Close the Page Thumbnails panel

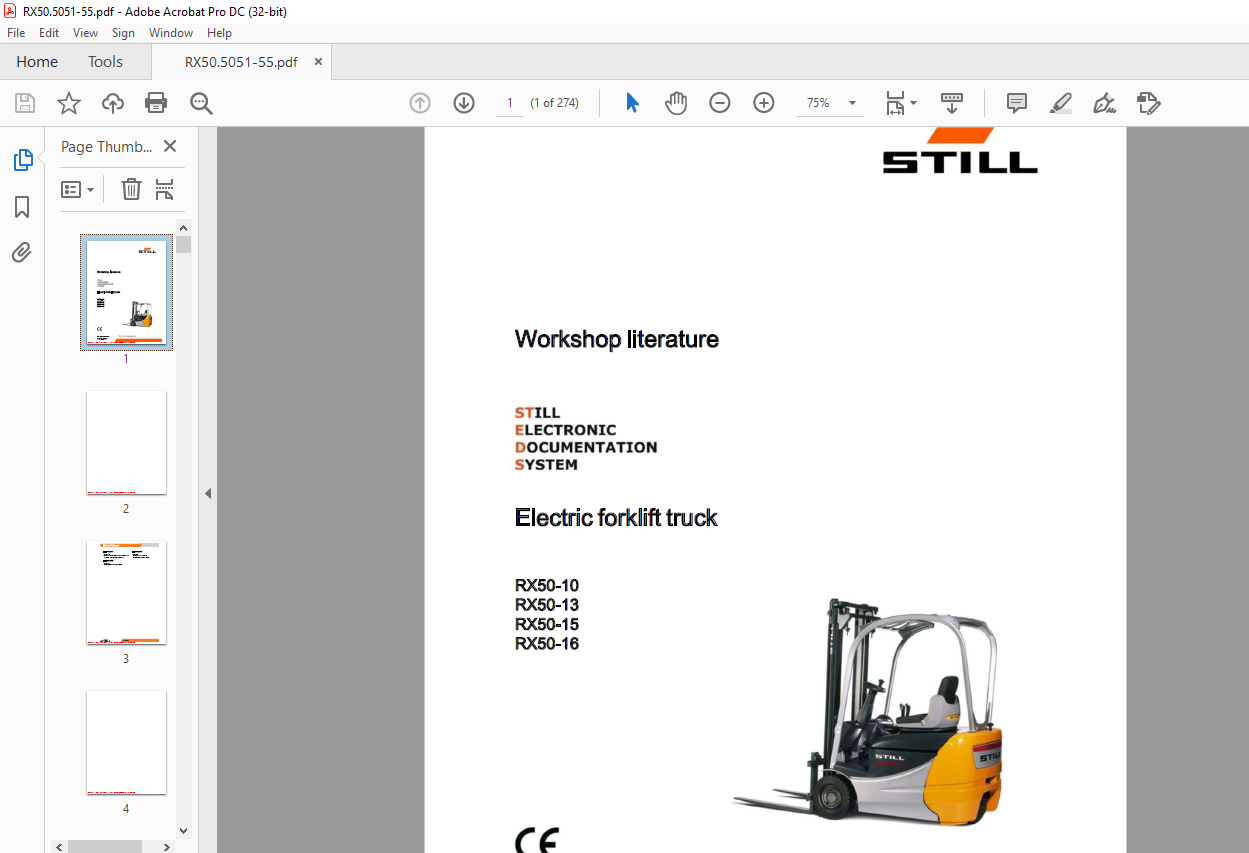tap(170, 146)
